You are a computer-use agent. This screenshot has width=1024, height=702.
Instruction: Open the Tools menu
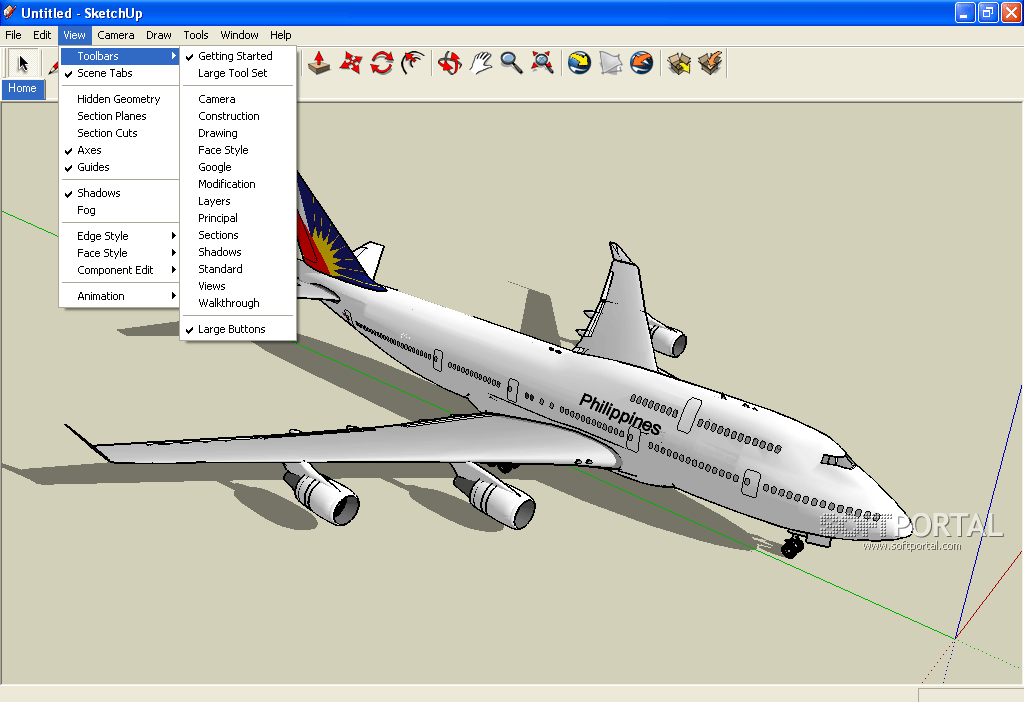pos(196,35)
